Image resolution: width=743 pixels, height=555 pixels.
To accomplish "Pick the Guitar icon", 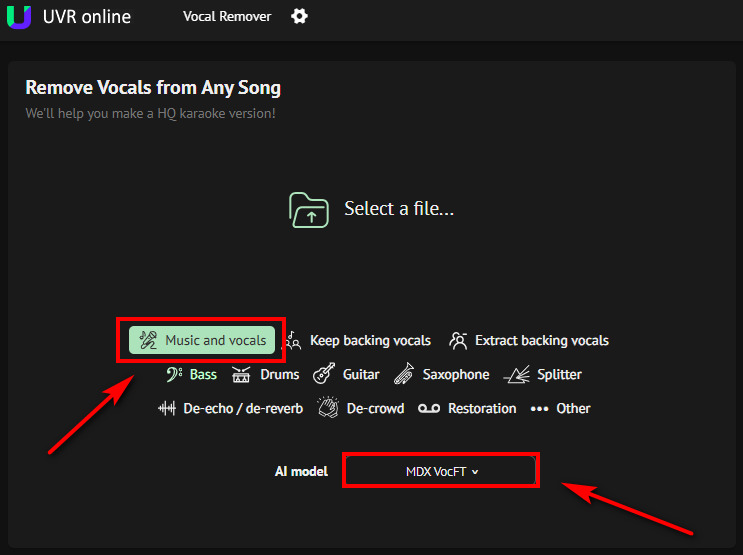I will 324,373.
